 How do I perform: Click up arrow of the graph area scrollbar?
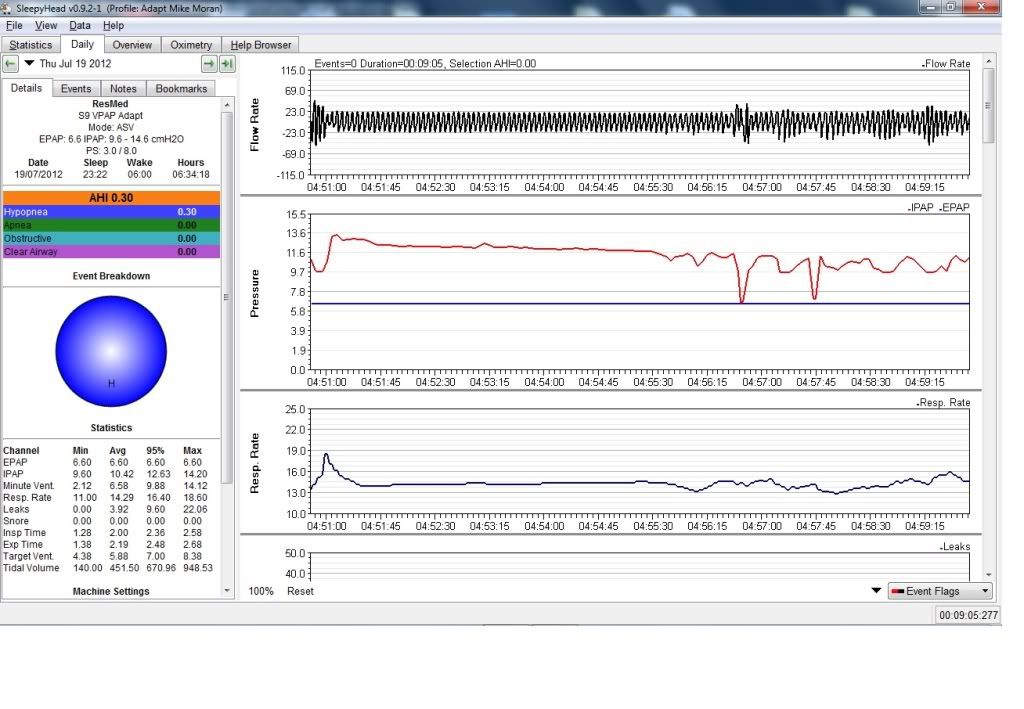pyautogui.click(x=989, y=61)
